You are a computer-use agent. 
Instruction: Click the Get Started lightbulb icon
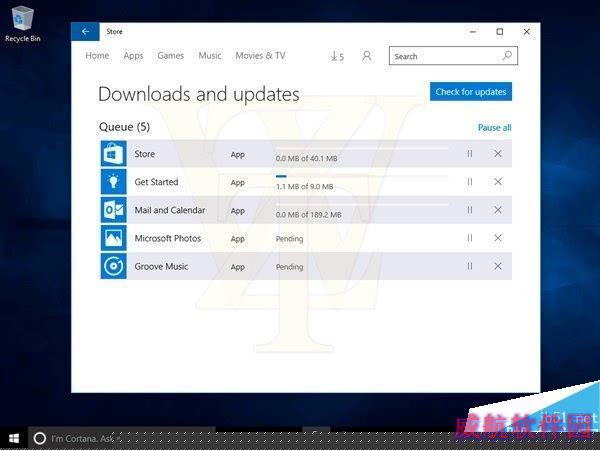[x=114, y=182]
